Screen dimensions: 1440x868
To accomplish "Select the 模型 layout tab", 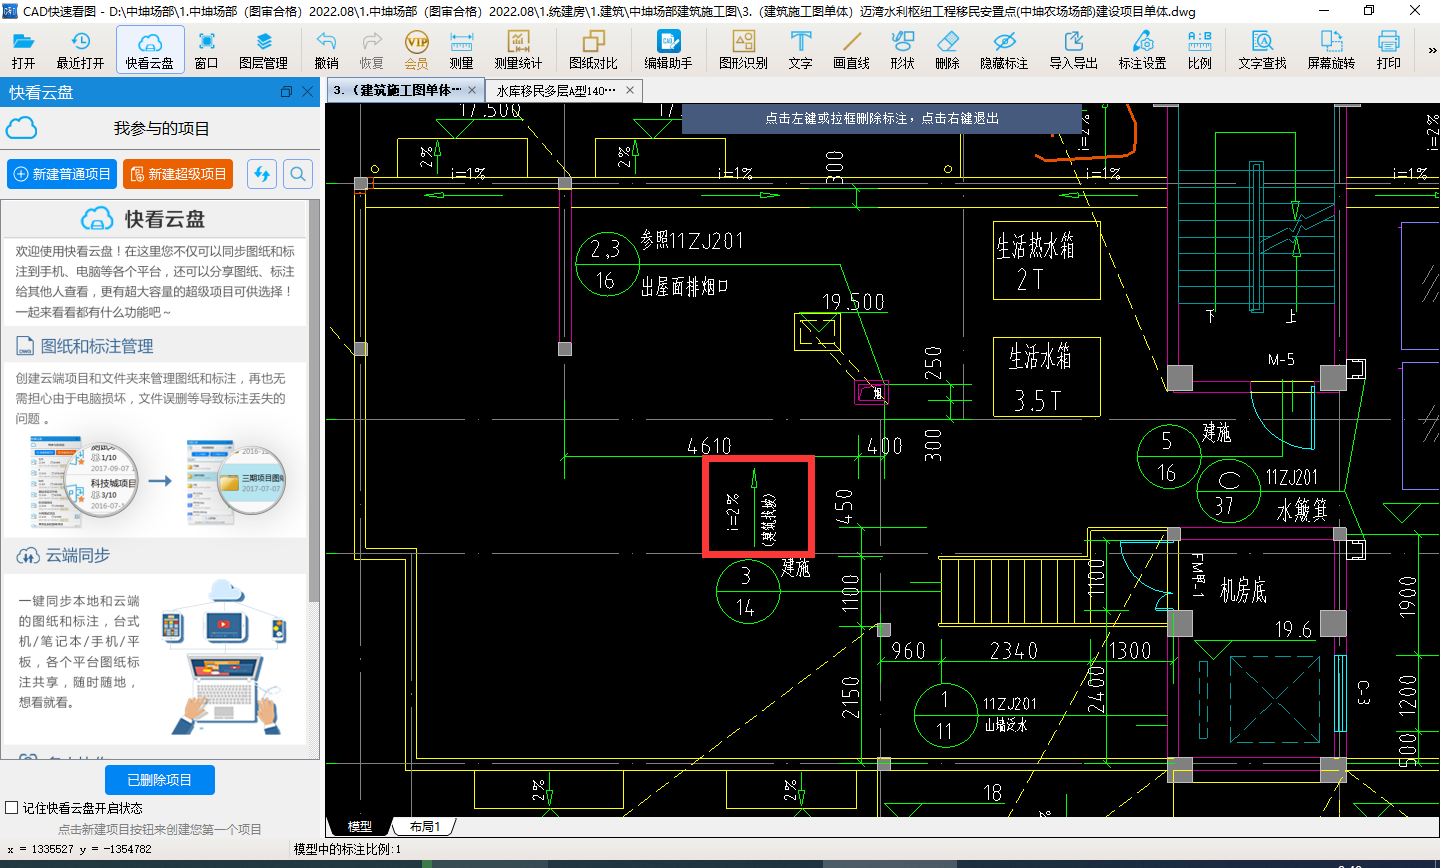I will click(x=360, y=827).
